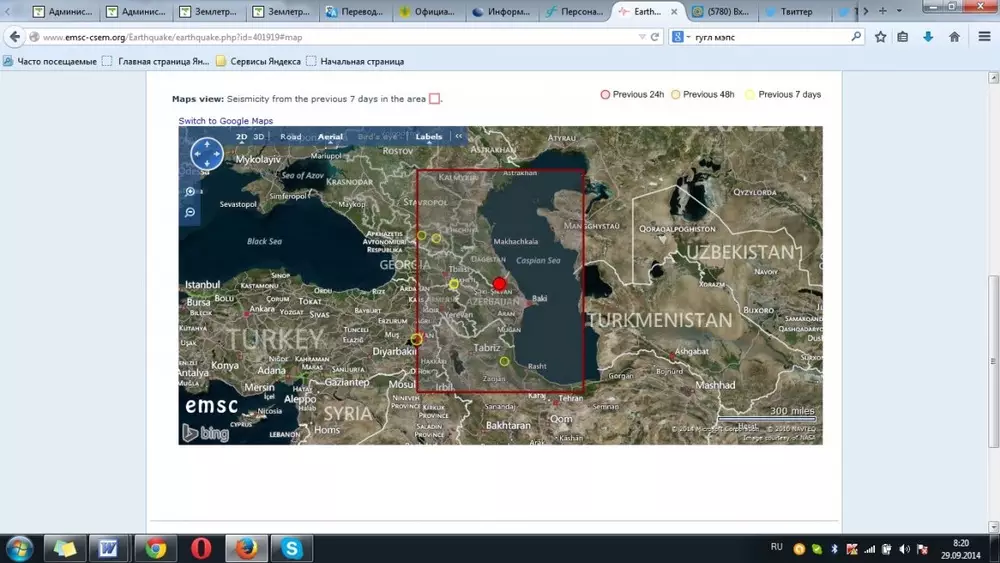Bookmark this page with the star icon
This screenshot has width=1000, height=563.
(x=880, y=37)
